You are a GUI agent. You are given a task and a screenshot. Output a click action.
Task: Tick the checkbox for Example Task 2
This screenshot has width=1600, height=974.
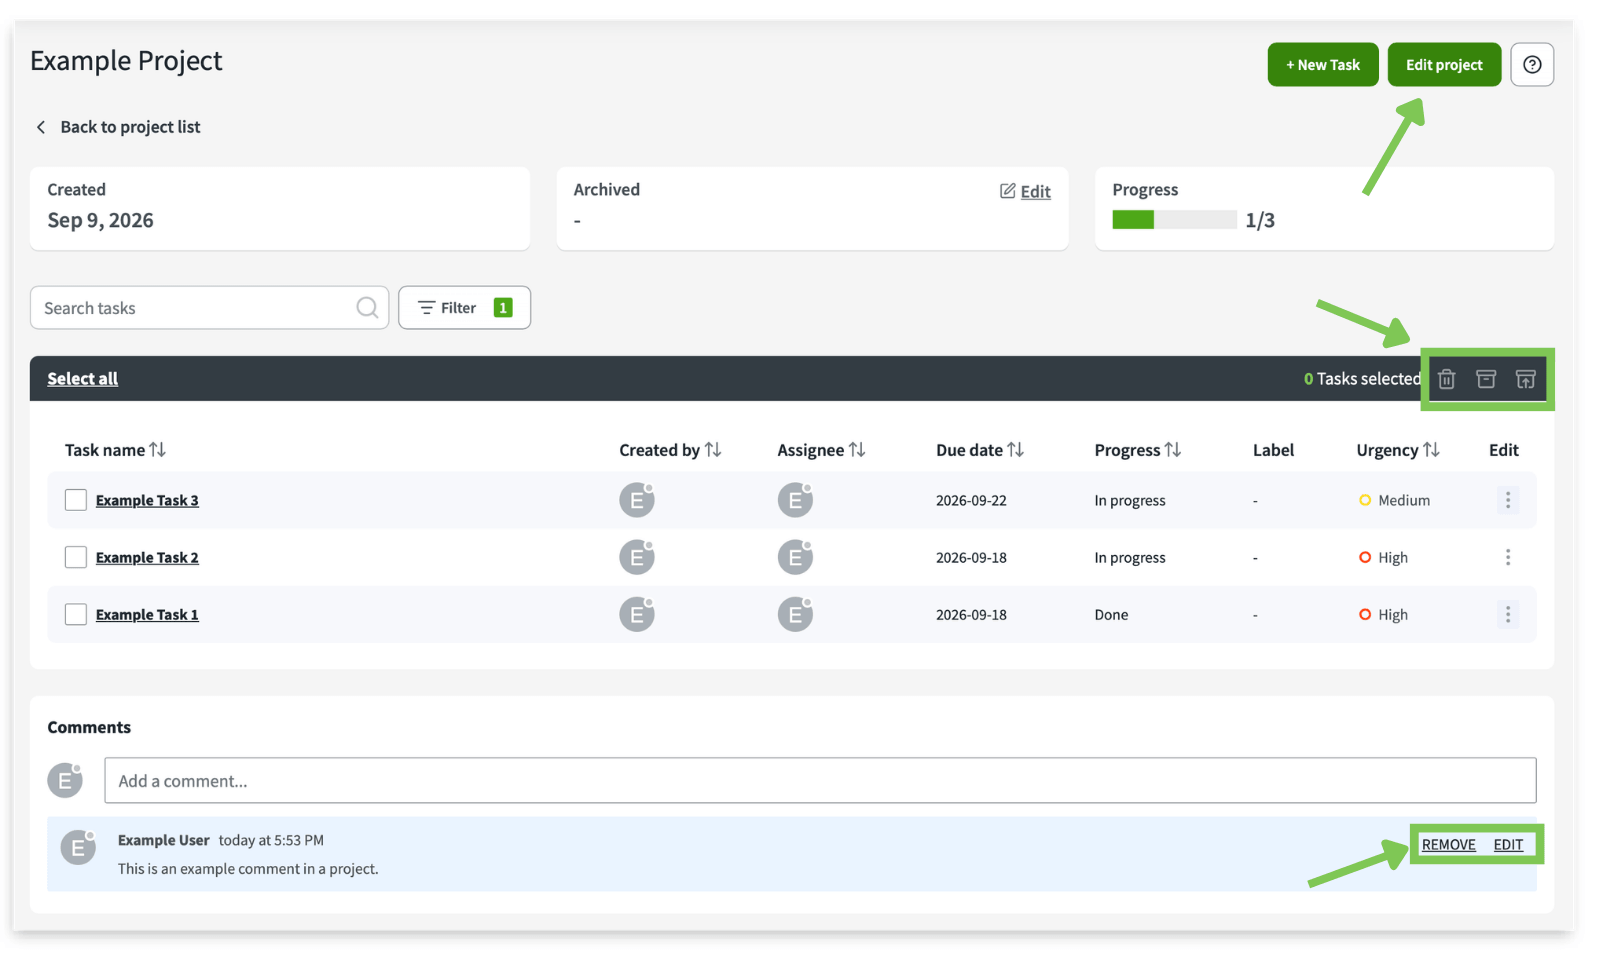(76, 557)
